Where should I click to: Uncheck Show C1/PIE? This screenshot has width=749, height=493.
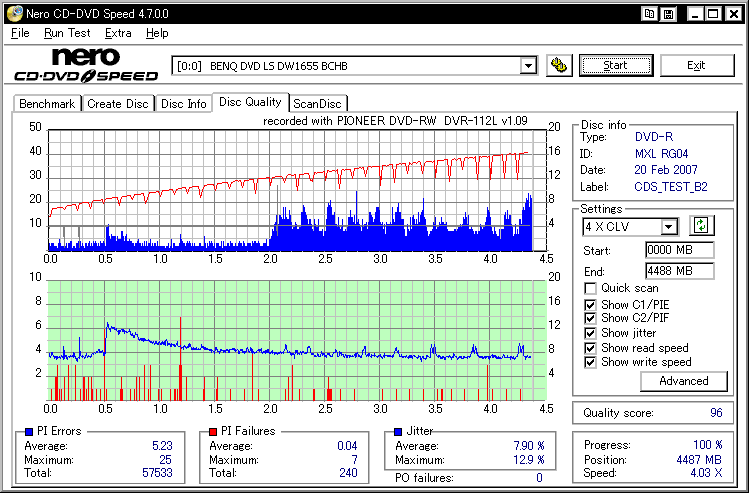point(590,305)
